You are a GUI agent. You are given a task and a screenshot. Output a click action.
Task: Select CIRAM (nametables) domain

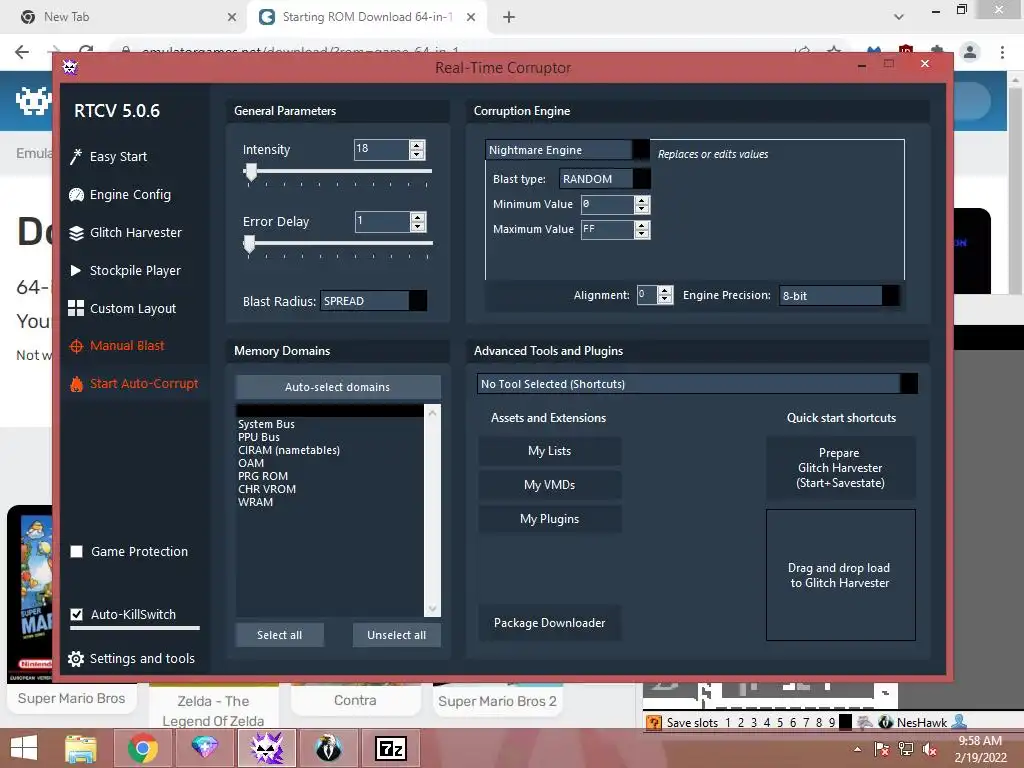pyautogui.click(x=289, y=450)
